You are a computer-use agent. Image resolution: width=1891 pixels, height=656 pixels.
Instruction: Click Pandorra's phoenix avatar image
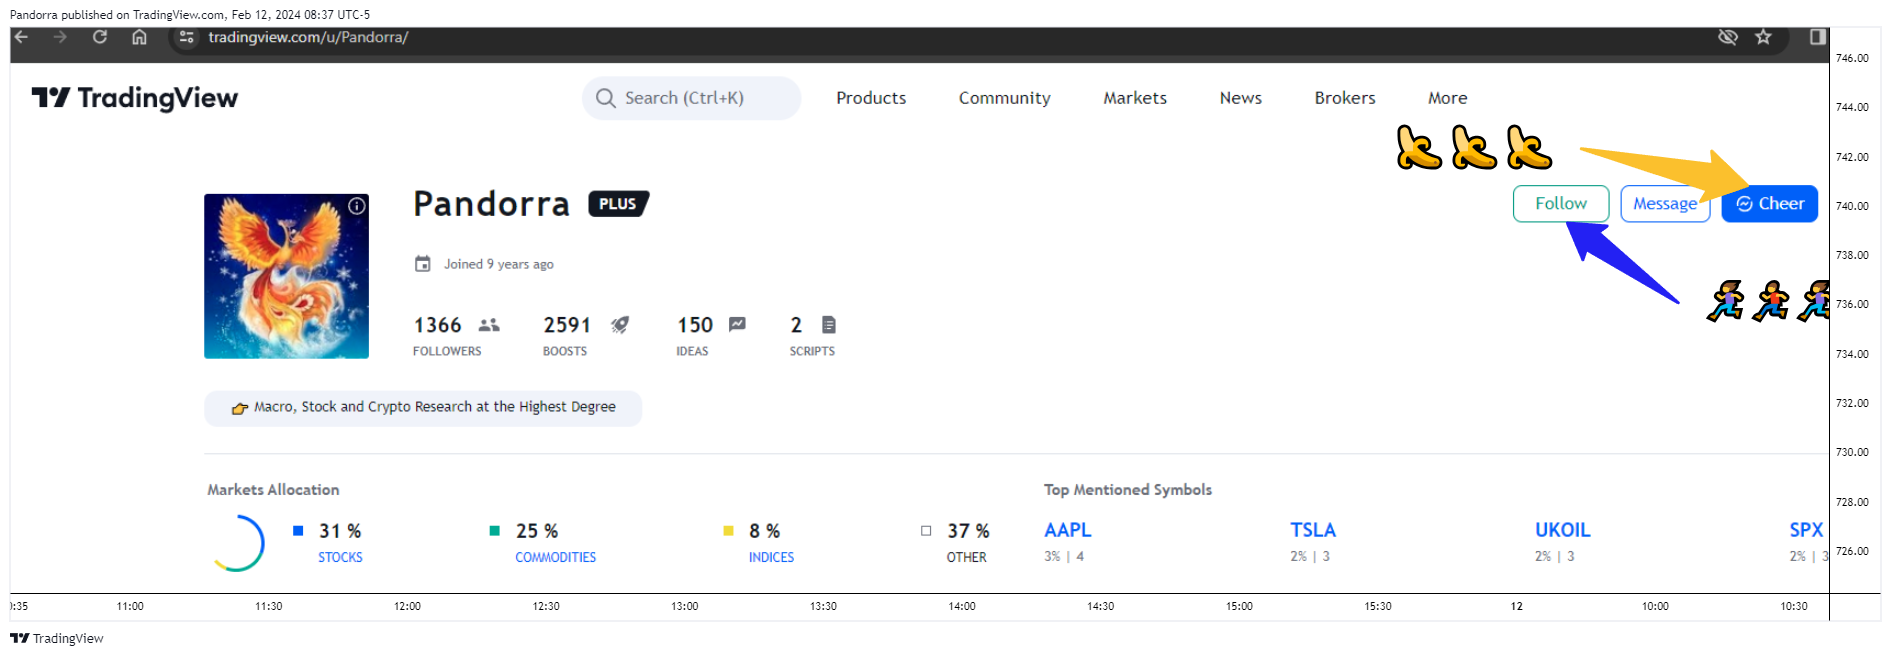point(286,276)
